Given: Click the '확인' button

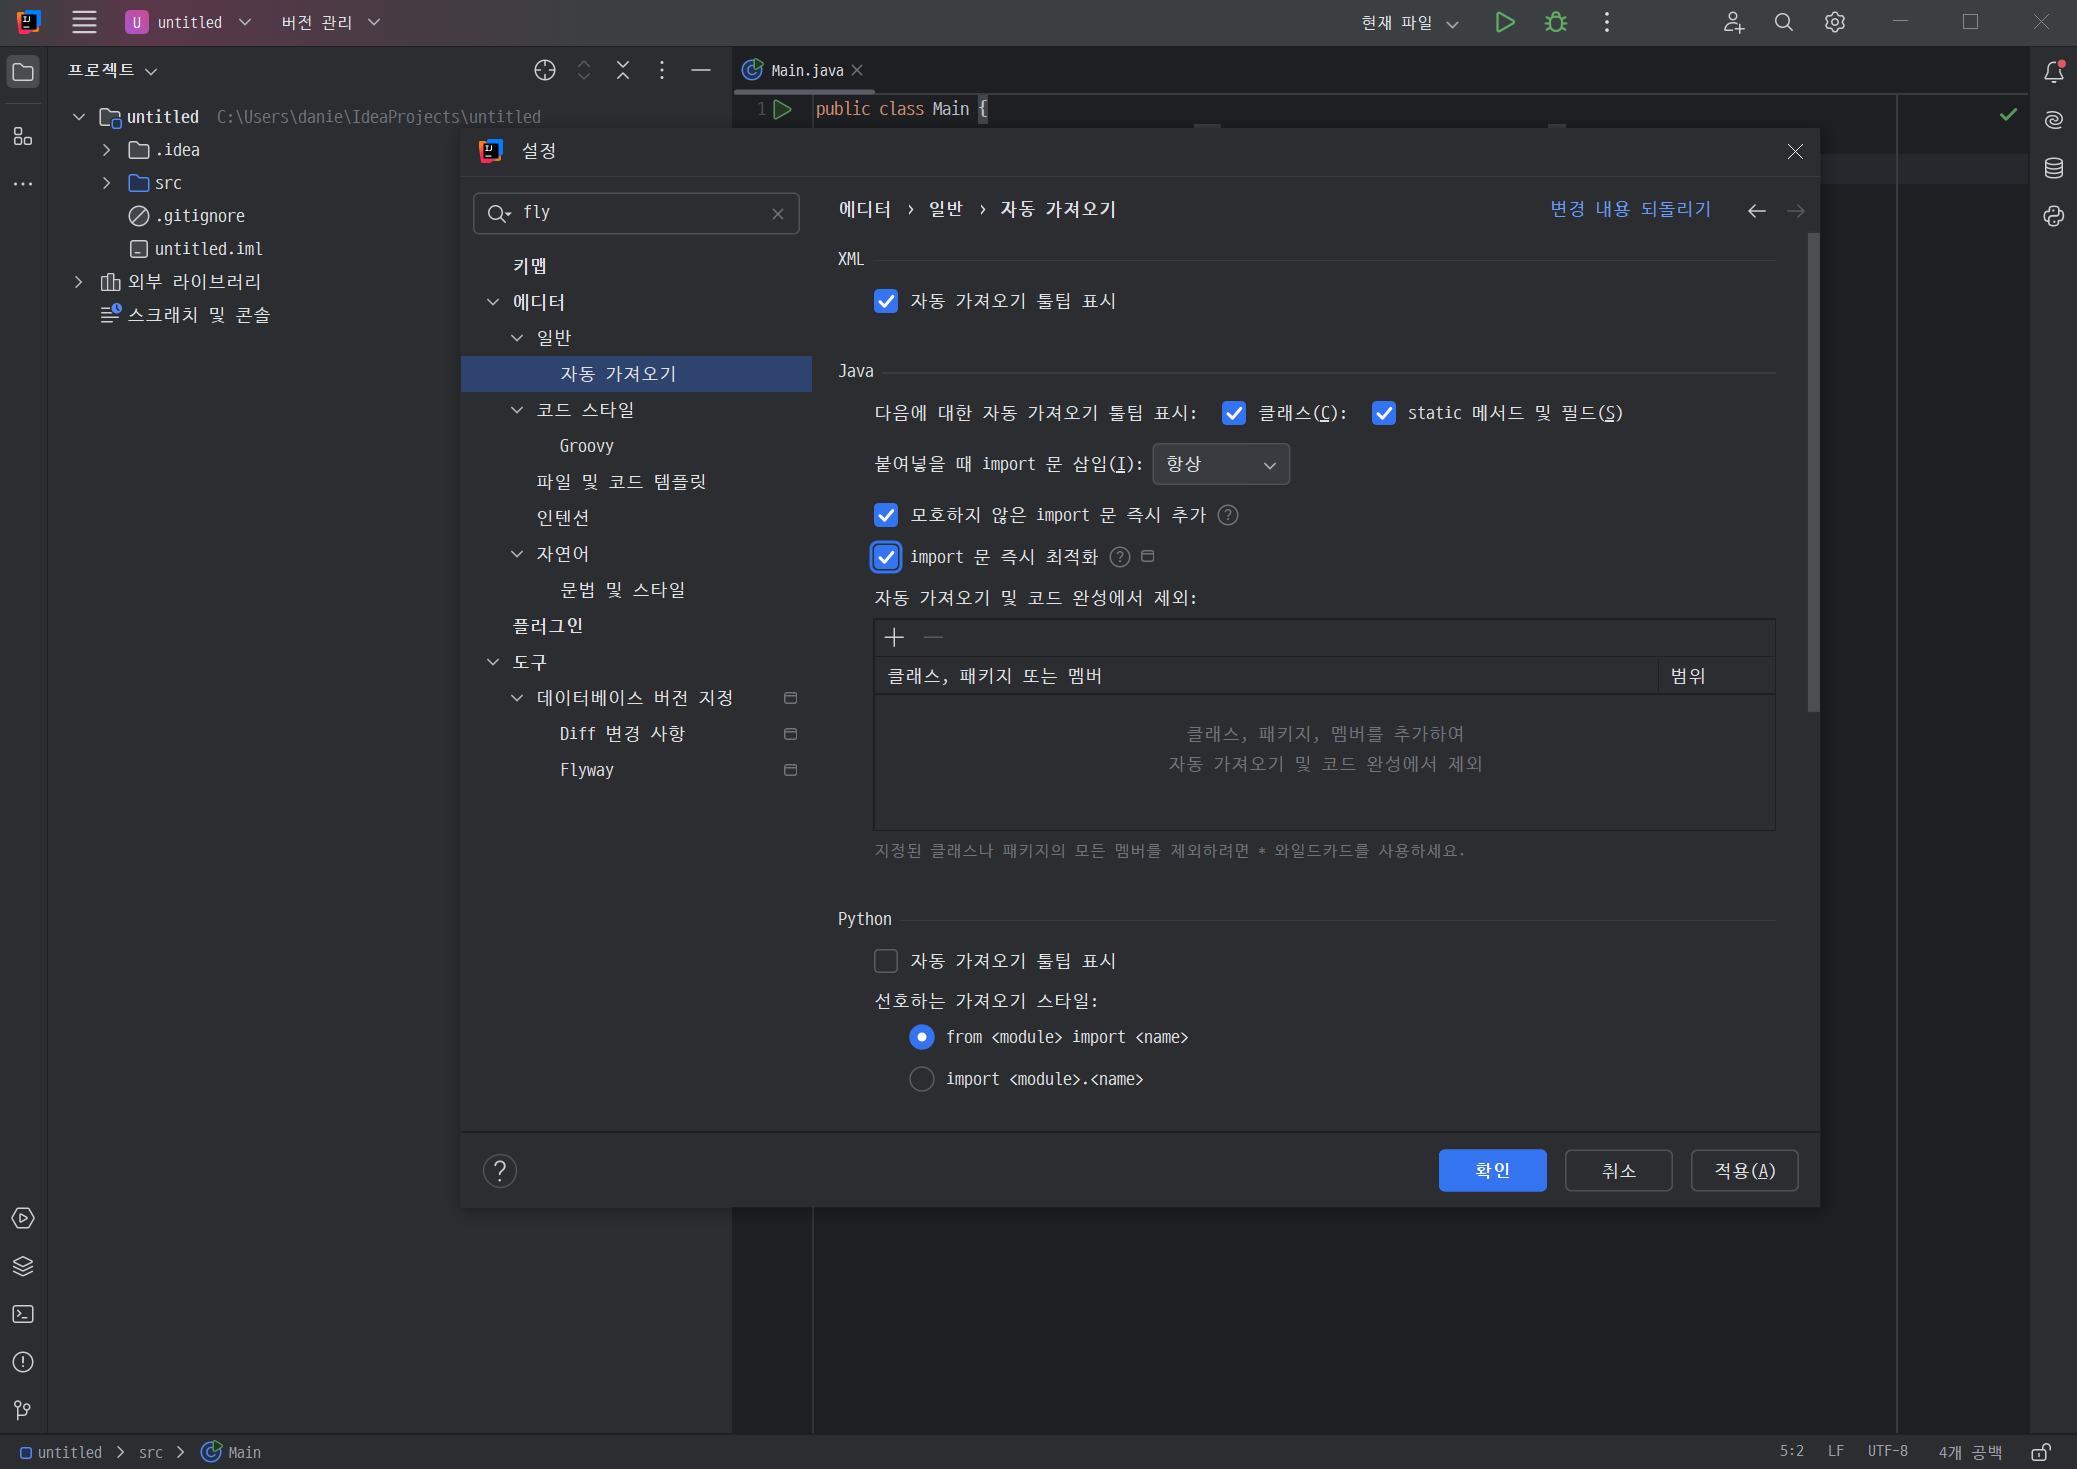Looking at the screenshot, I should 1492,1170.
